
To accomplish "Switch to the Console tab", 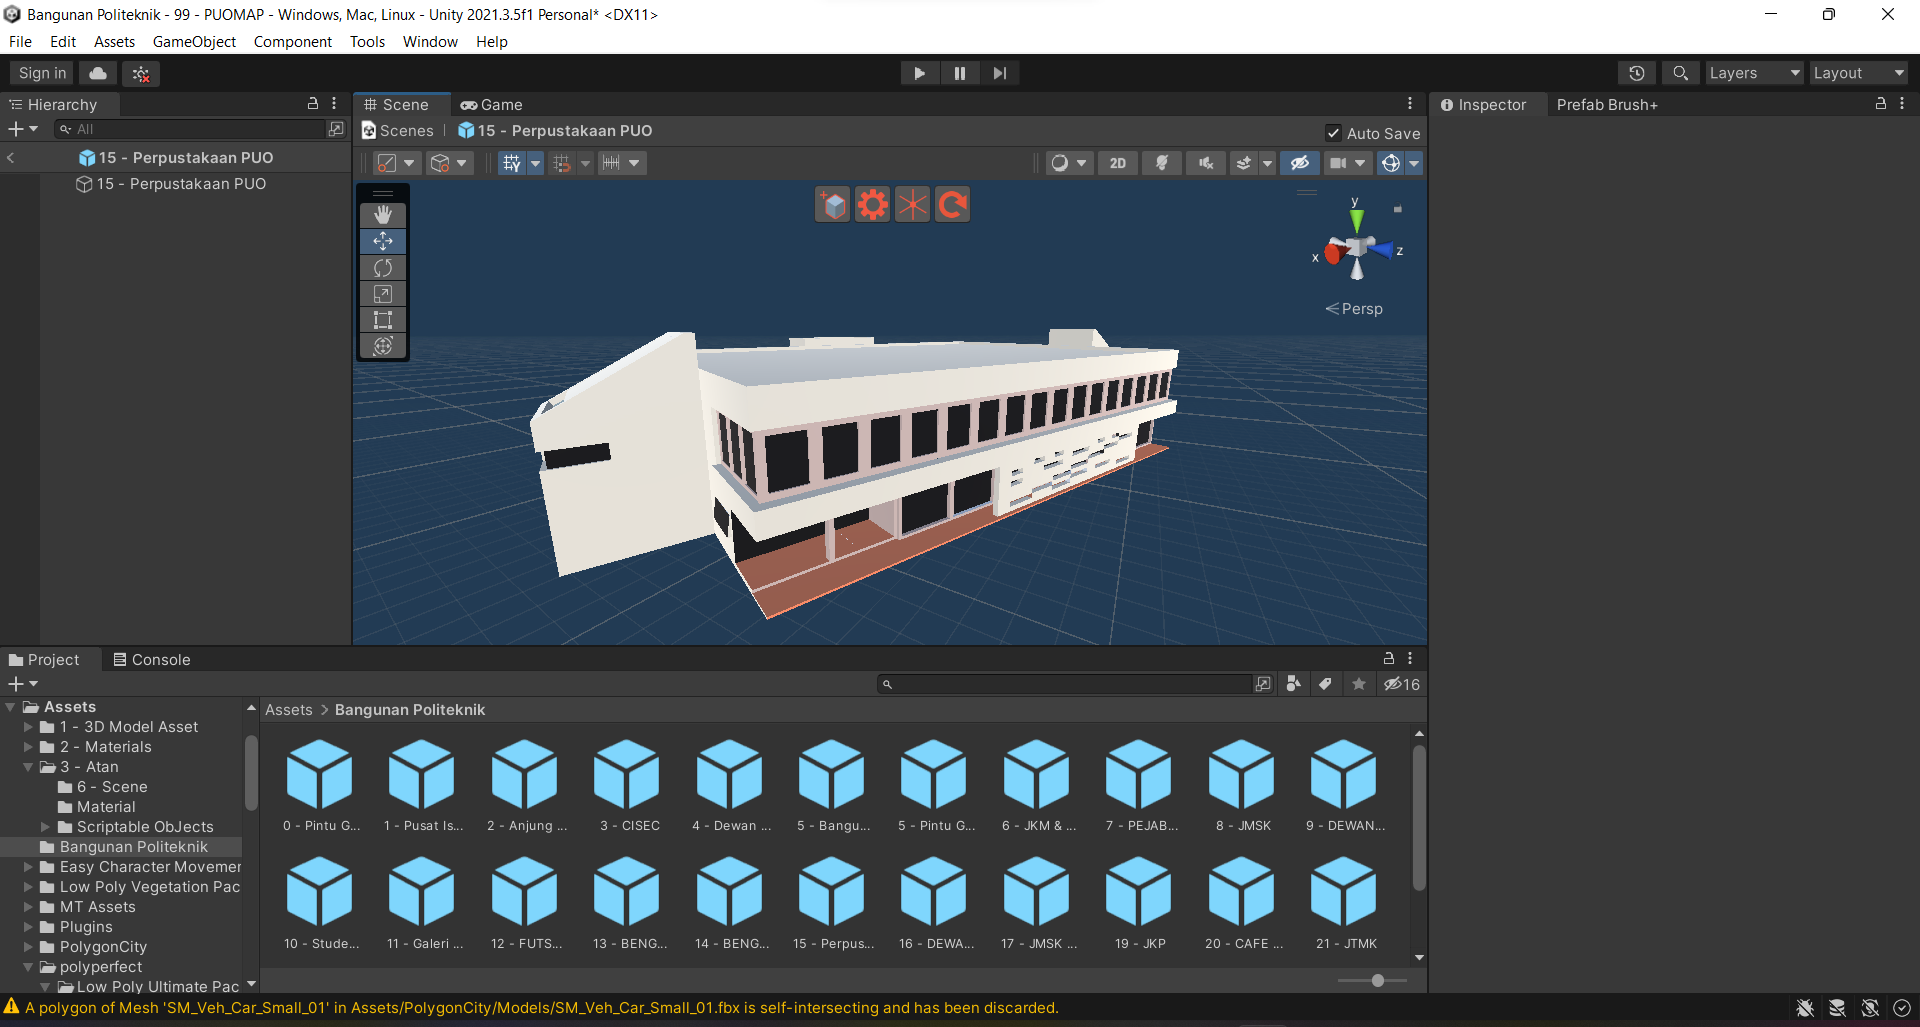I will [x=151, y=660].
